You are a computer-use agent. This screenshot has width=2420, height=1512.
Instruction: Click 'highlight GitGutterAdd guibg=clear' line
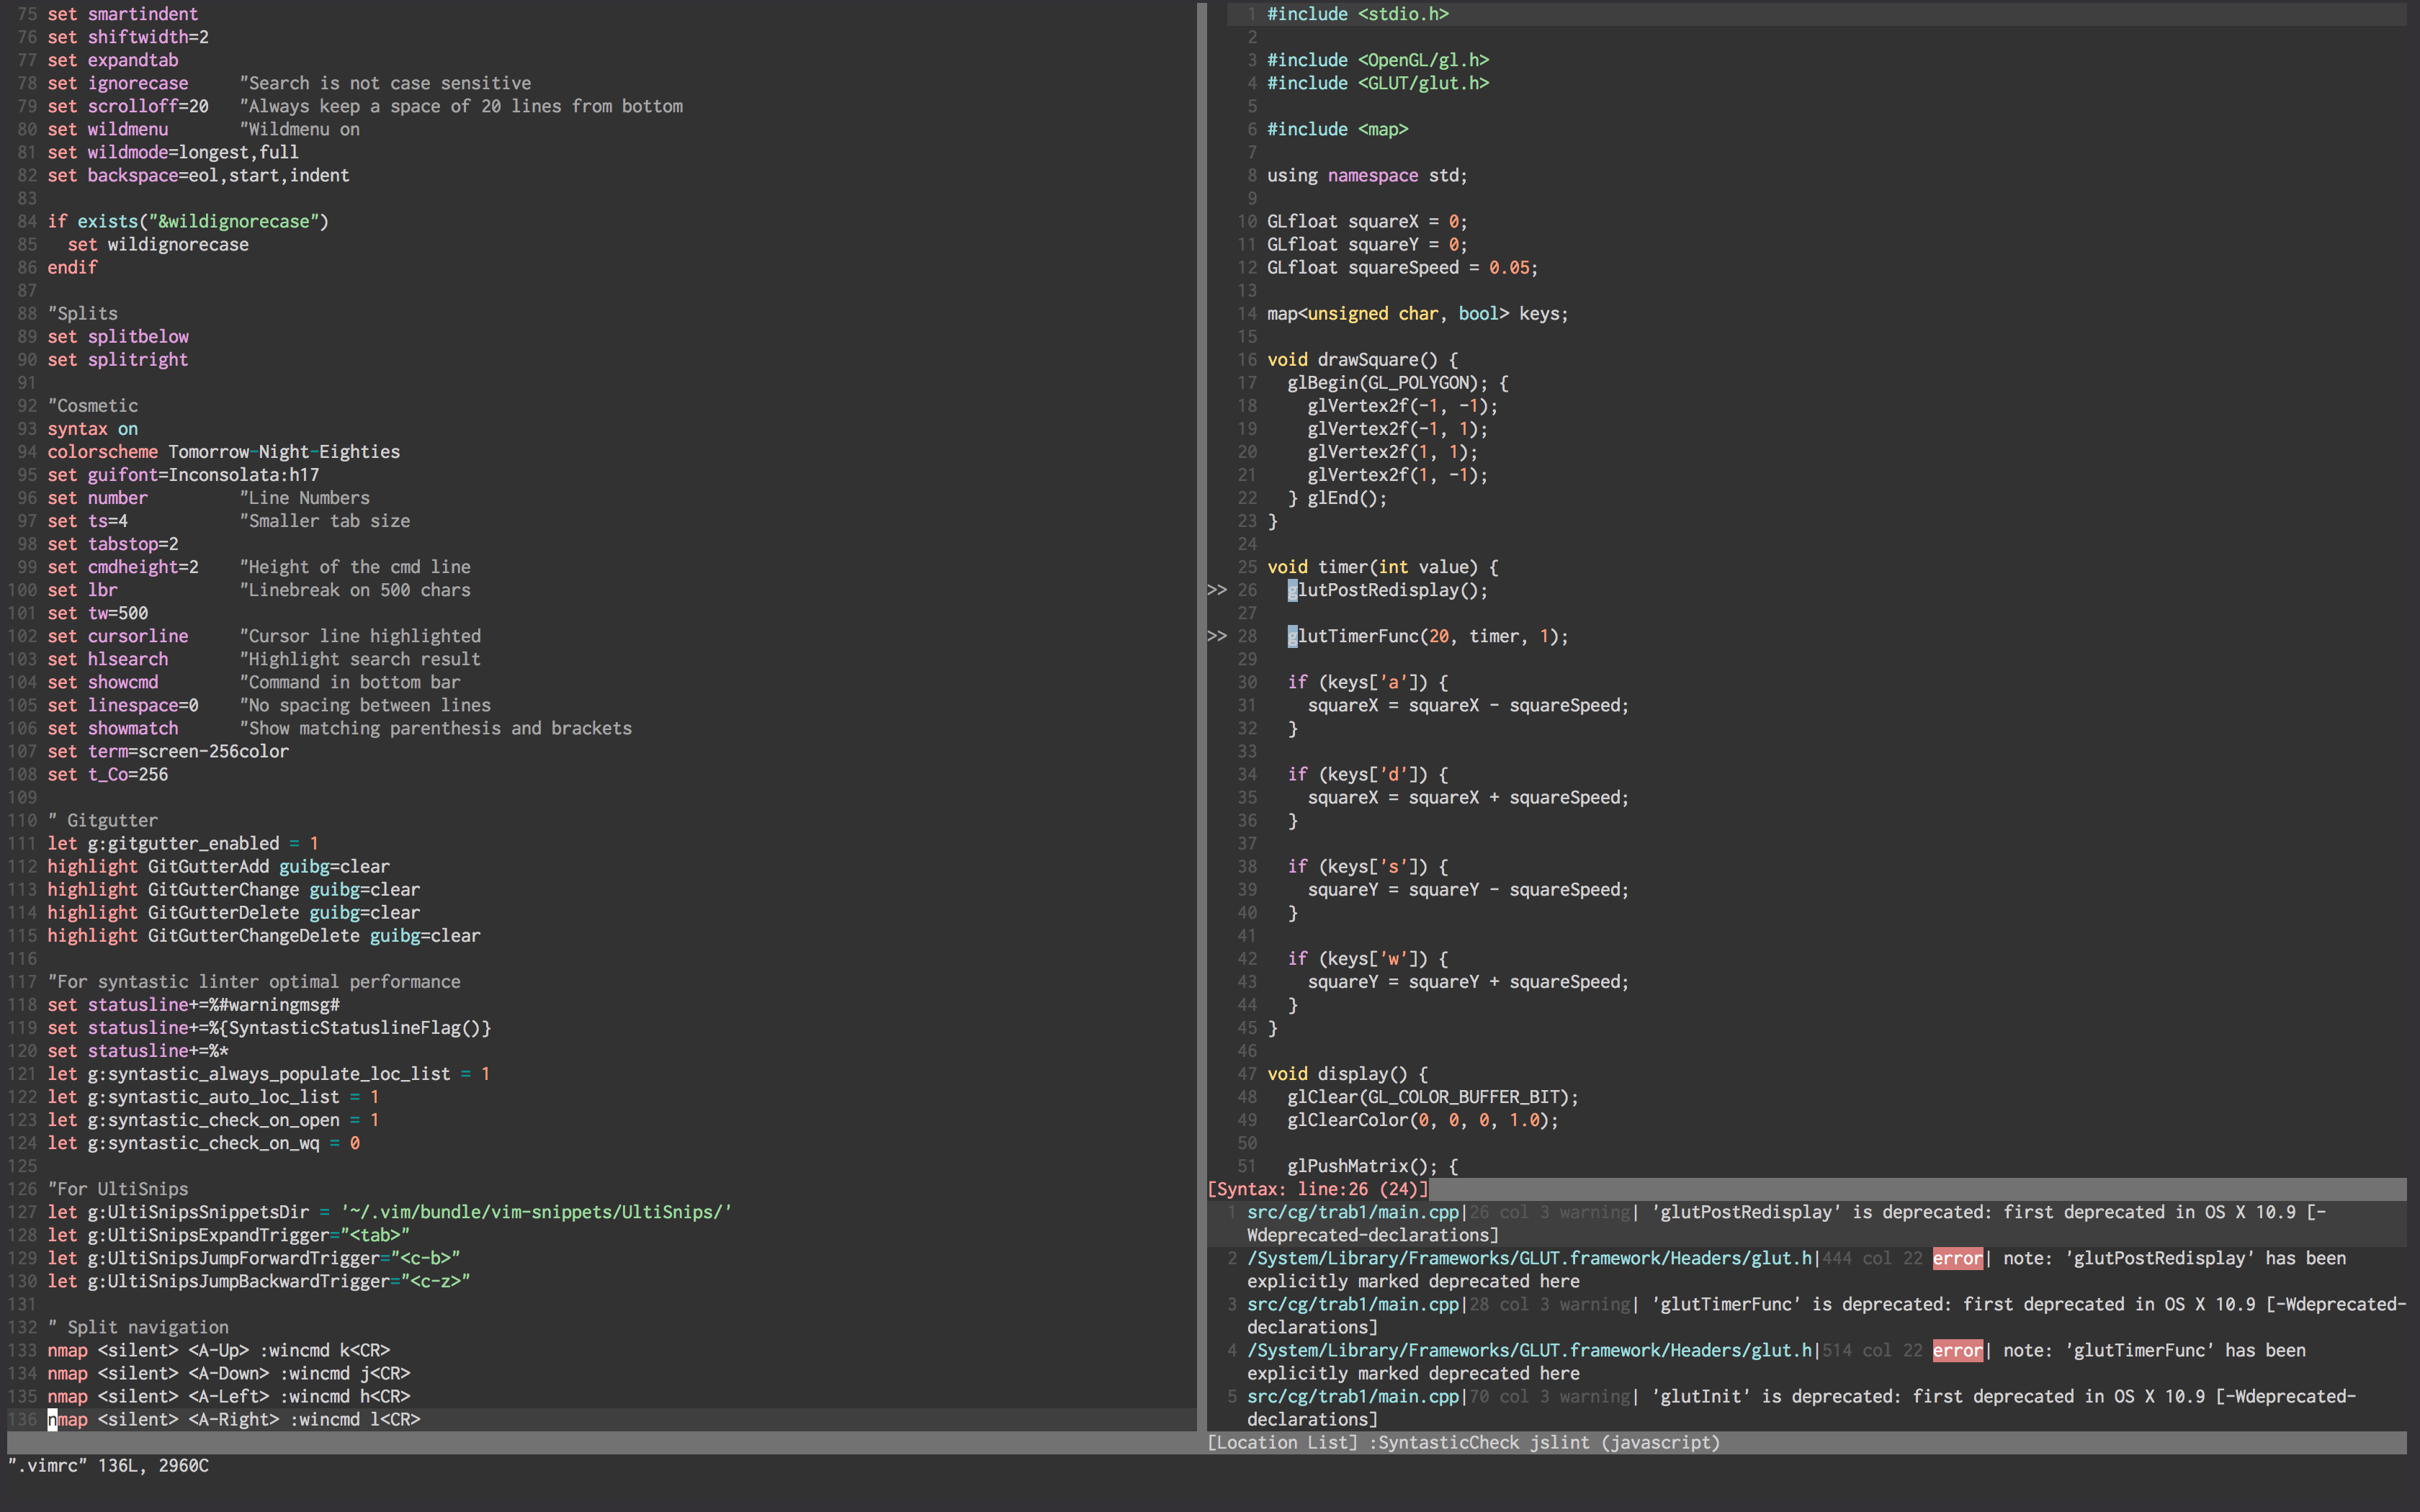[x=218, y=866]
